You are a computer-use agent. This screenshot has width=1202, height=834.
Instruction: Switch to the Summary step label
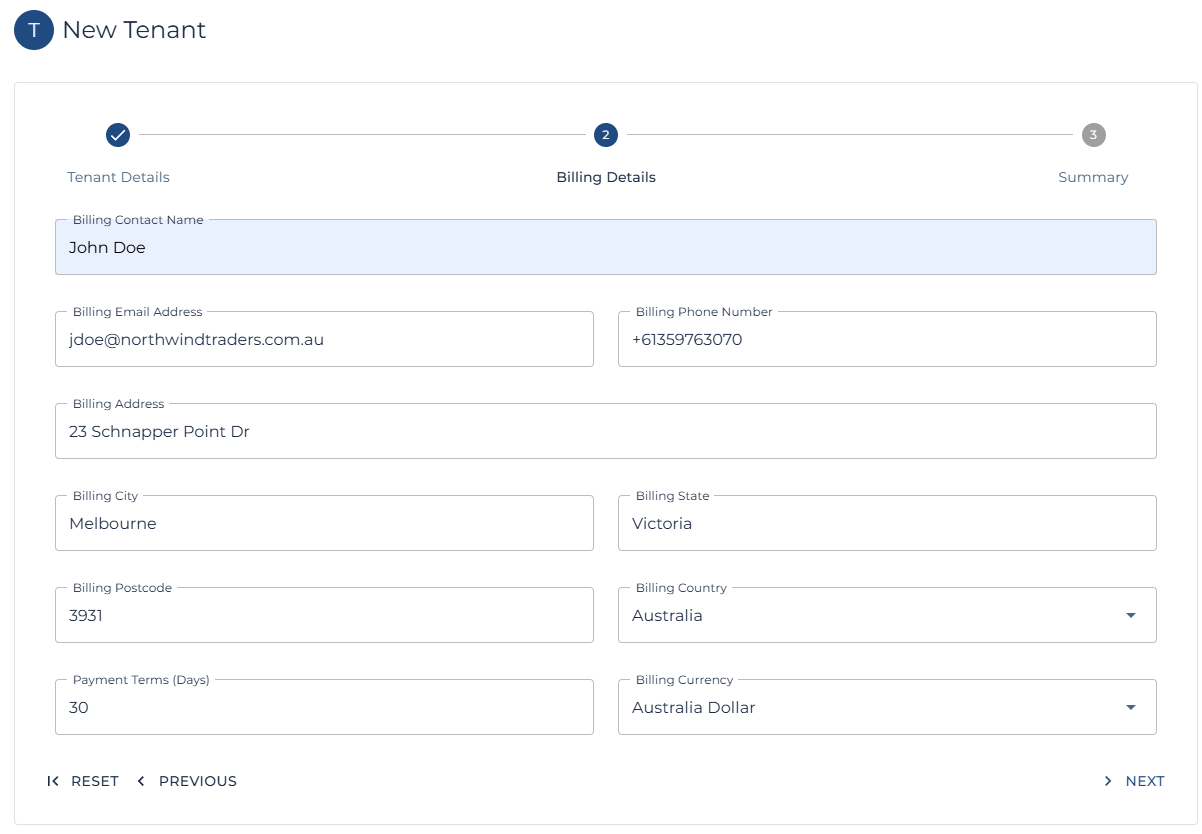pyautogui.click(x=1093, y=177)
